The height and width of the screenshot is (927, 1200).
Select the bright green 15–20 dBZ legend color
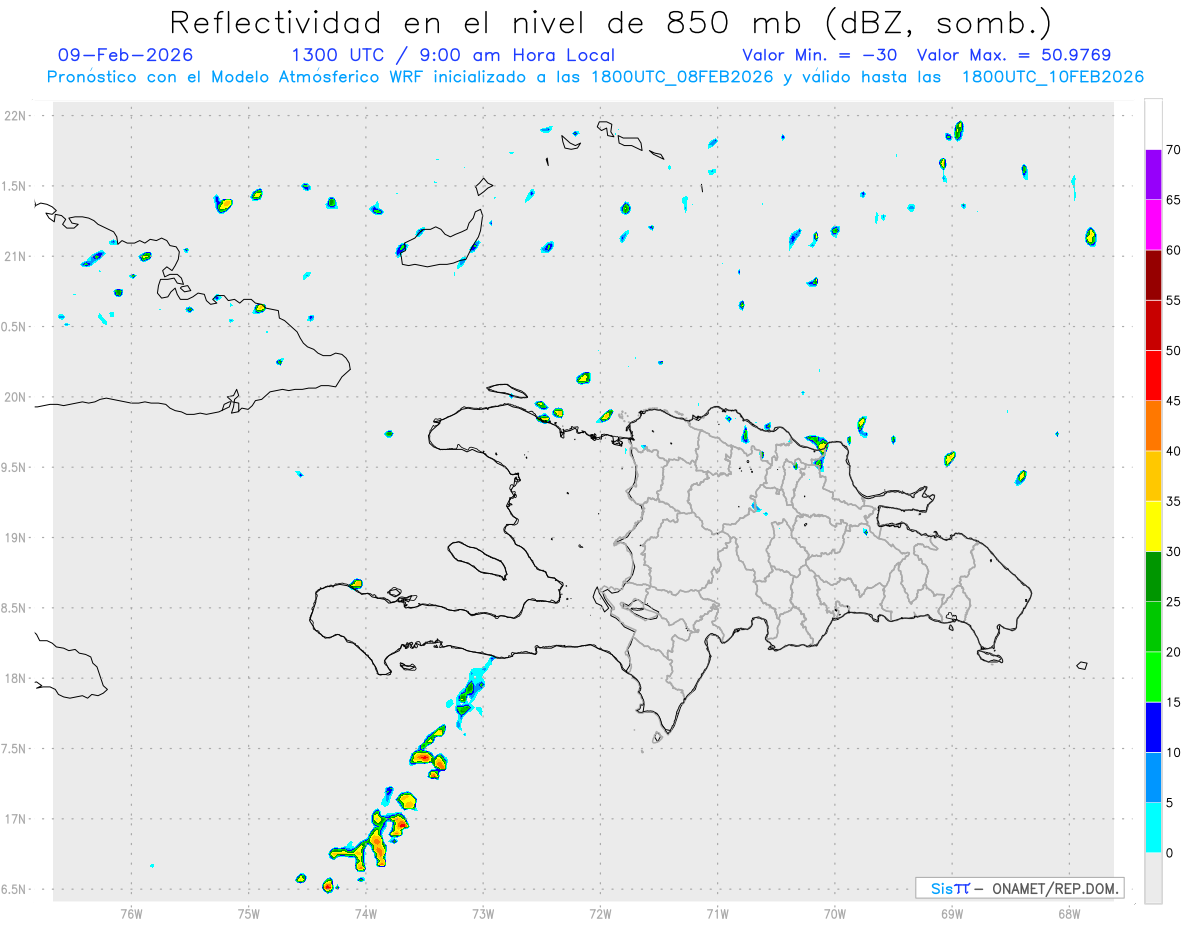tap(1153, 677)
